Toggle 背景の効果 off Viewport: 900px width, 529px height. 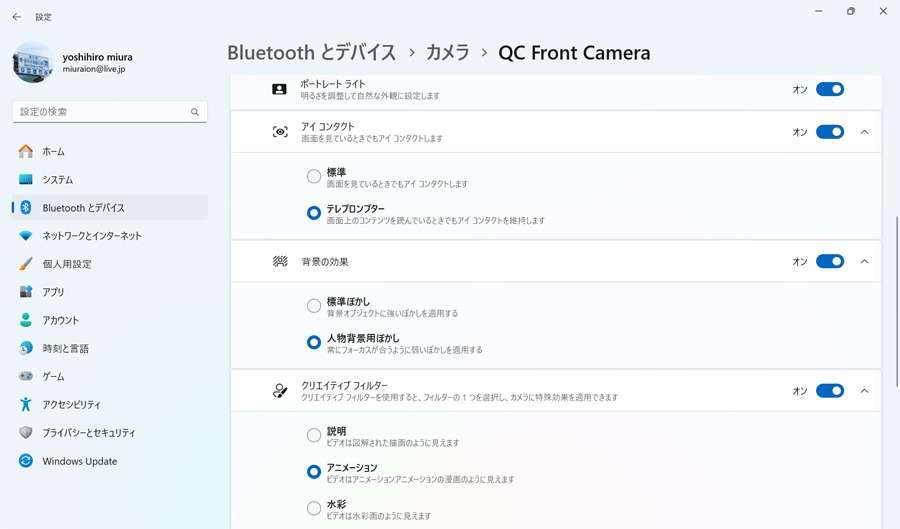tap(830, 262)
